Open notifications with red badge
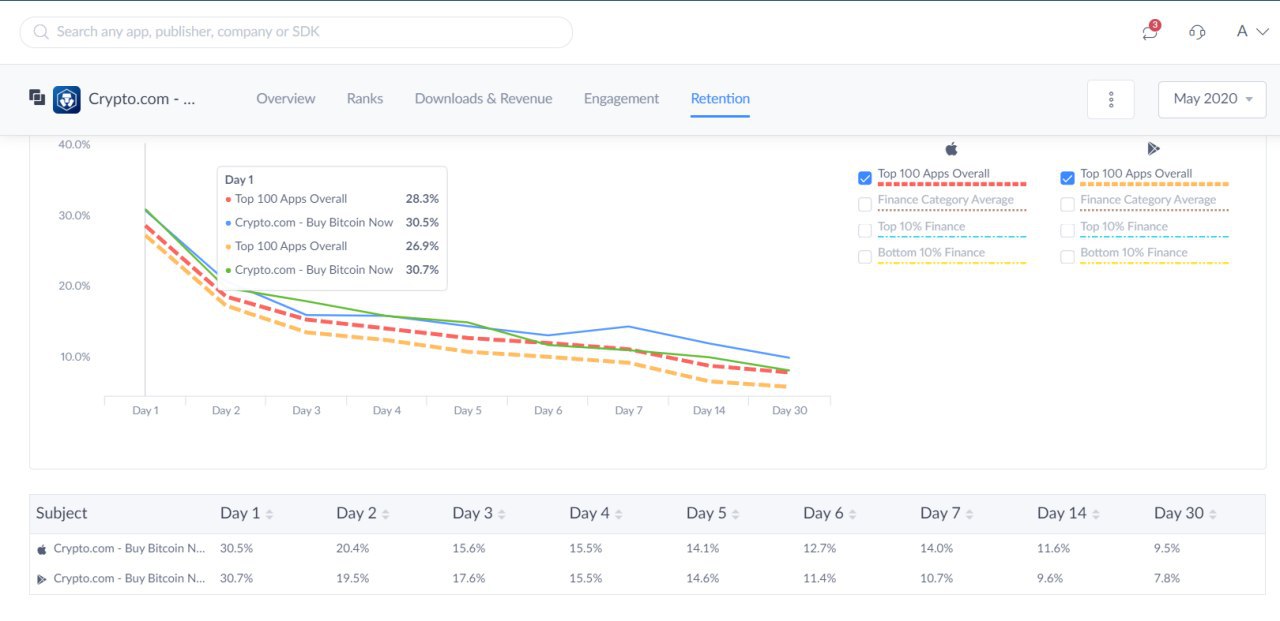 [1151, 31]
